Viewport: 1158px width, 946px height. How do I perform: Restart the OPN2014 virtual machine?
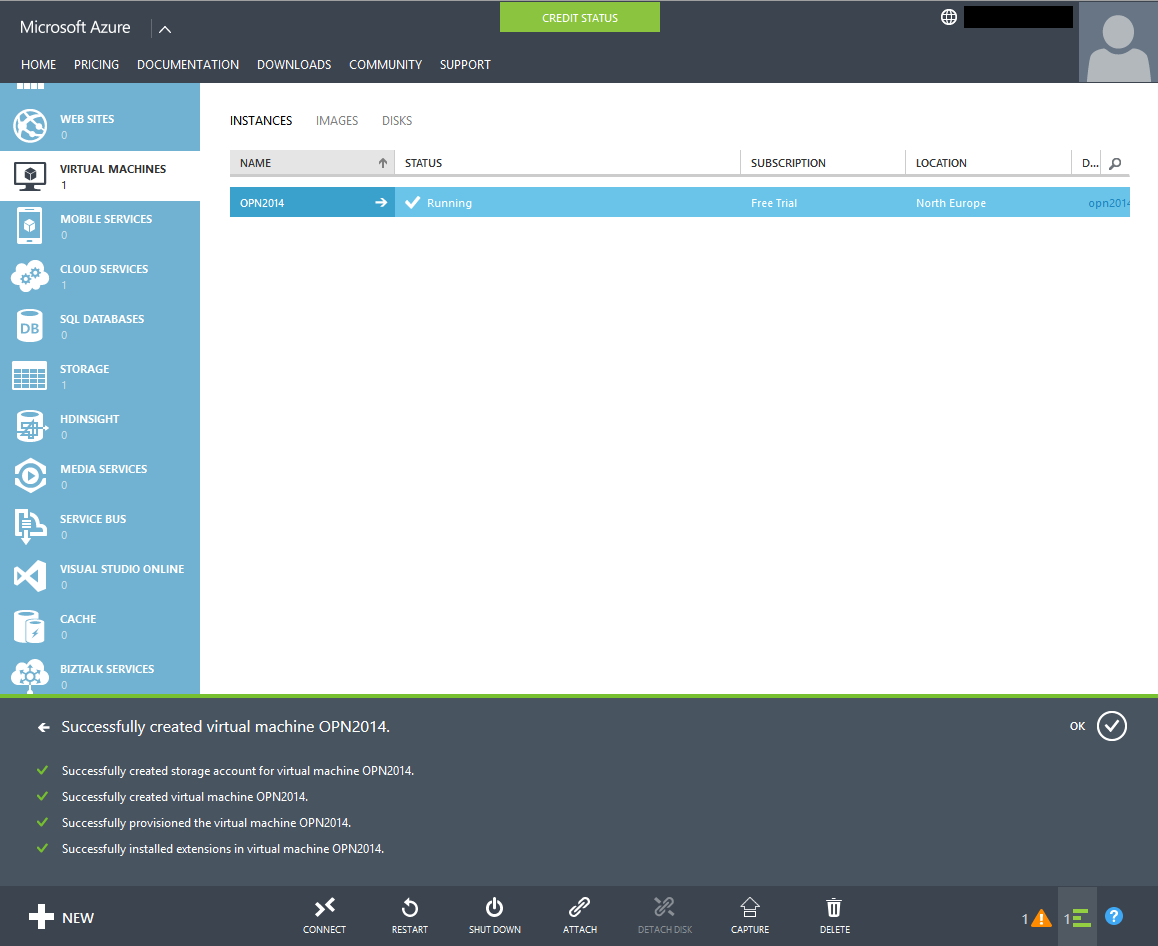click(410, 916)
